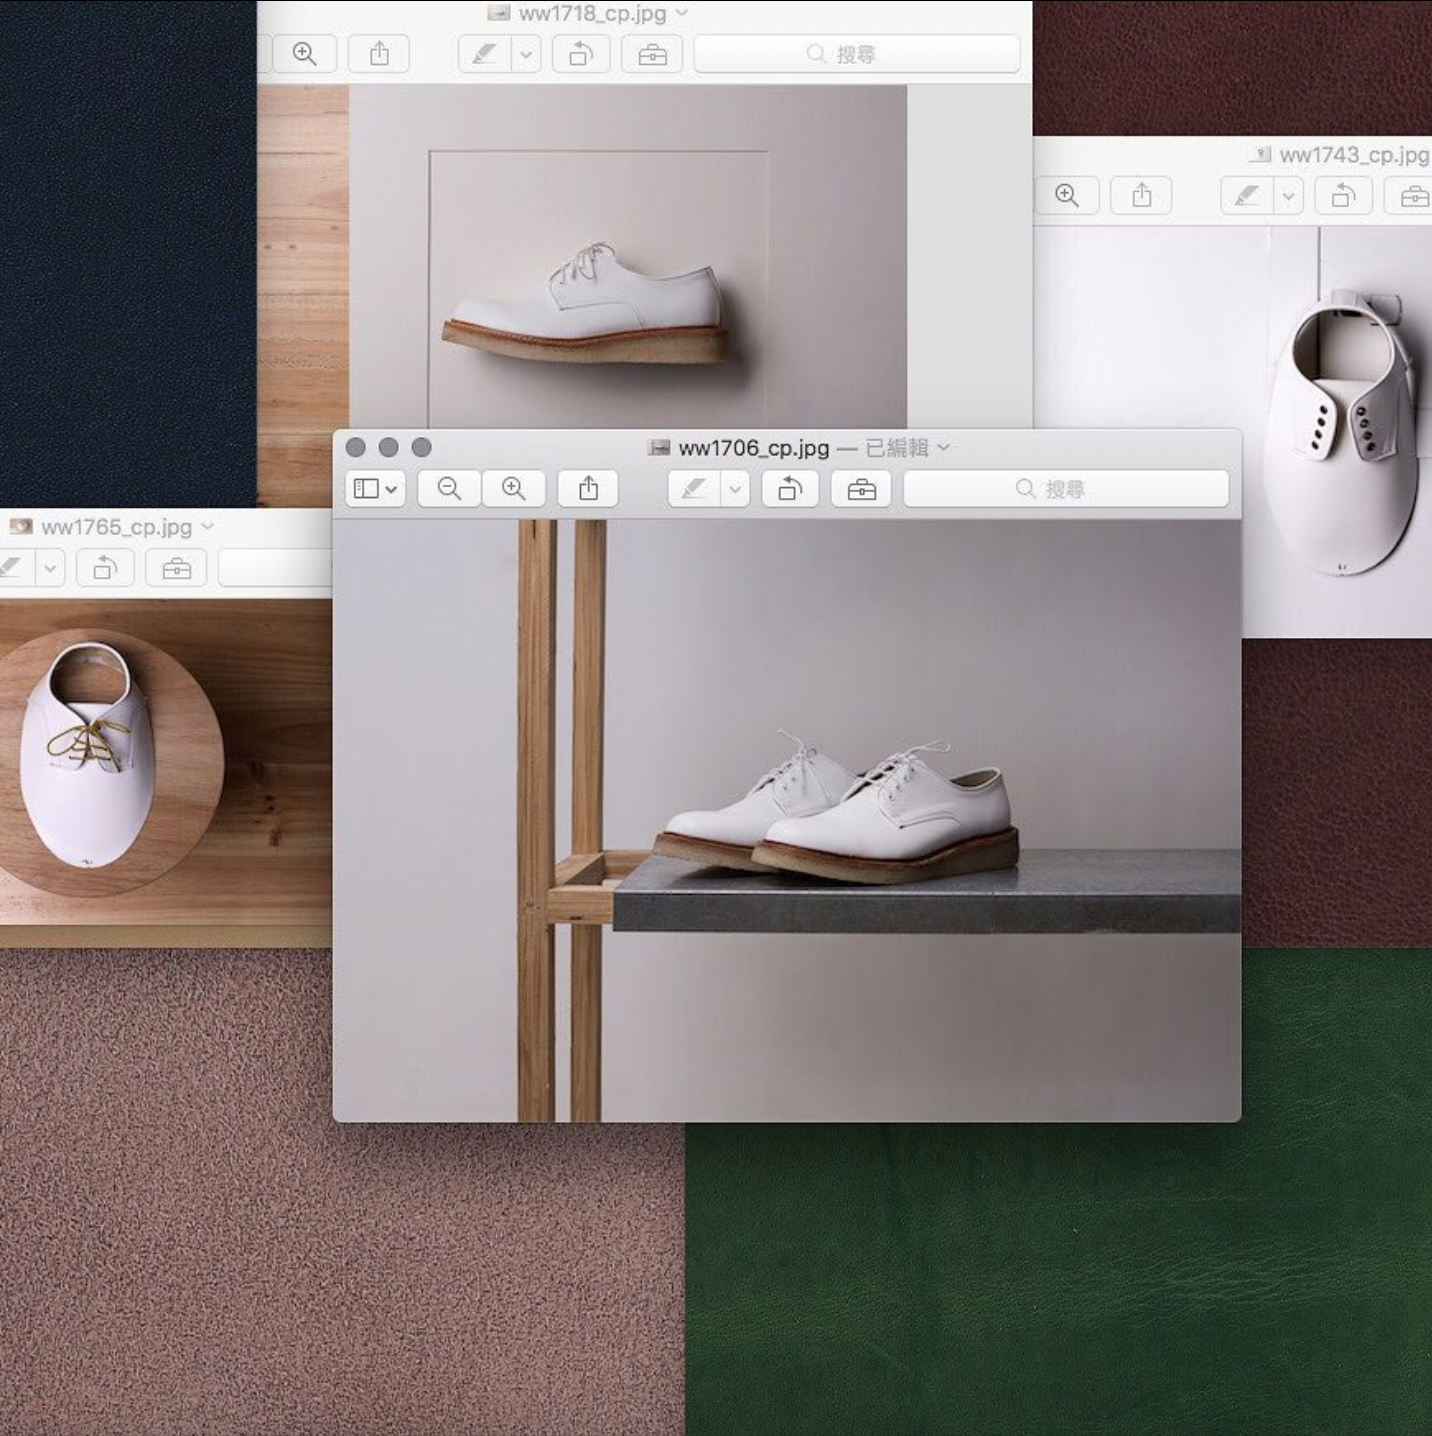Click the ww1743_cp.jpg file proxy icon
The width and height of the screenshot is (1432, 1436).
click(1260, 154)
